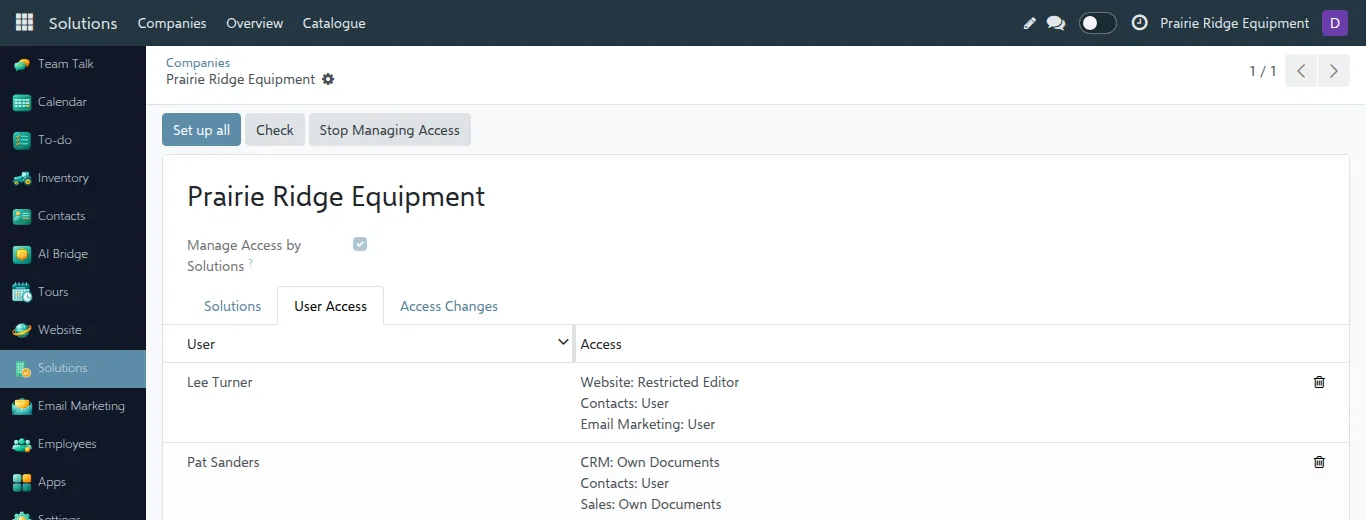Viewport: 1366px width, 520px height.
Task: Switch to the Solutions tab
Action: (x=233, y=306)
